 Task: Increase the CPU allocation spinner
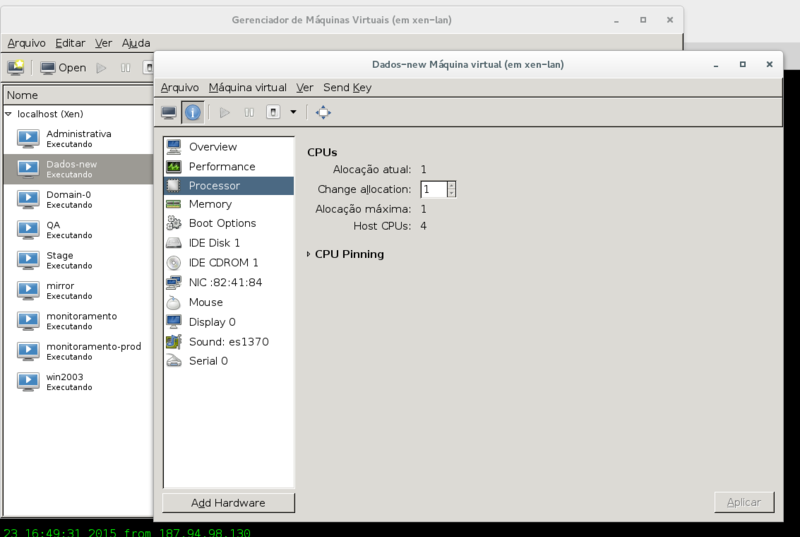pyautogui.click(x=451, y=186)
